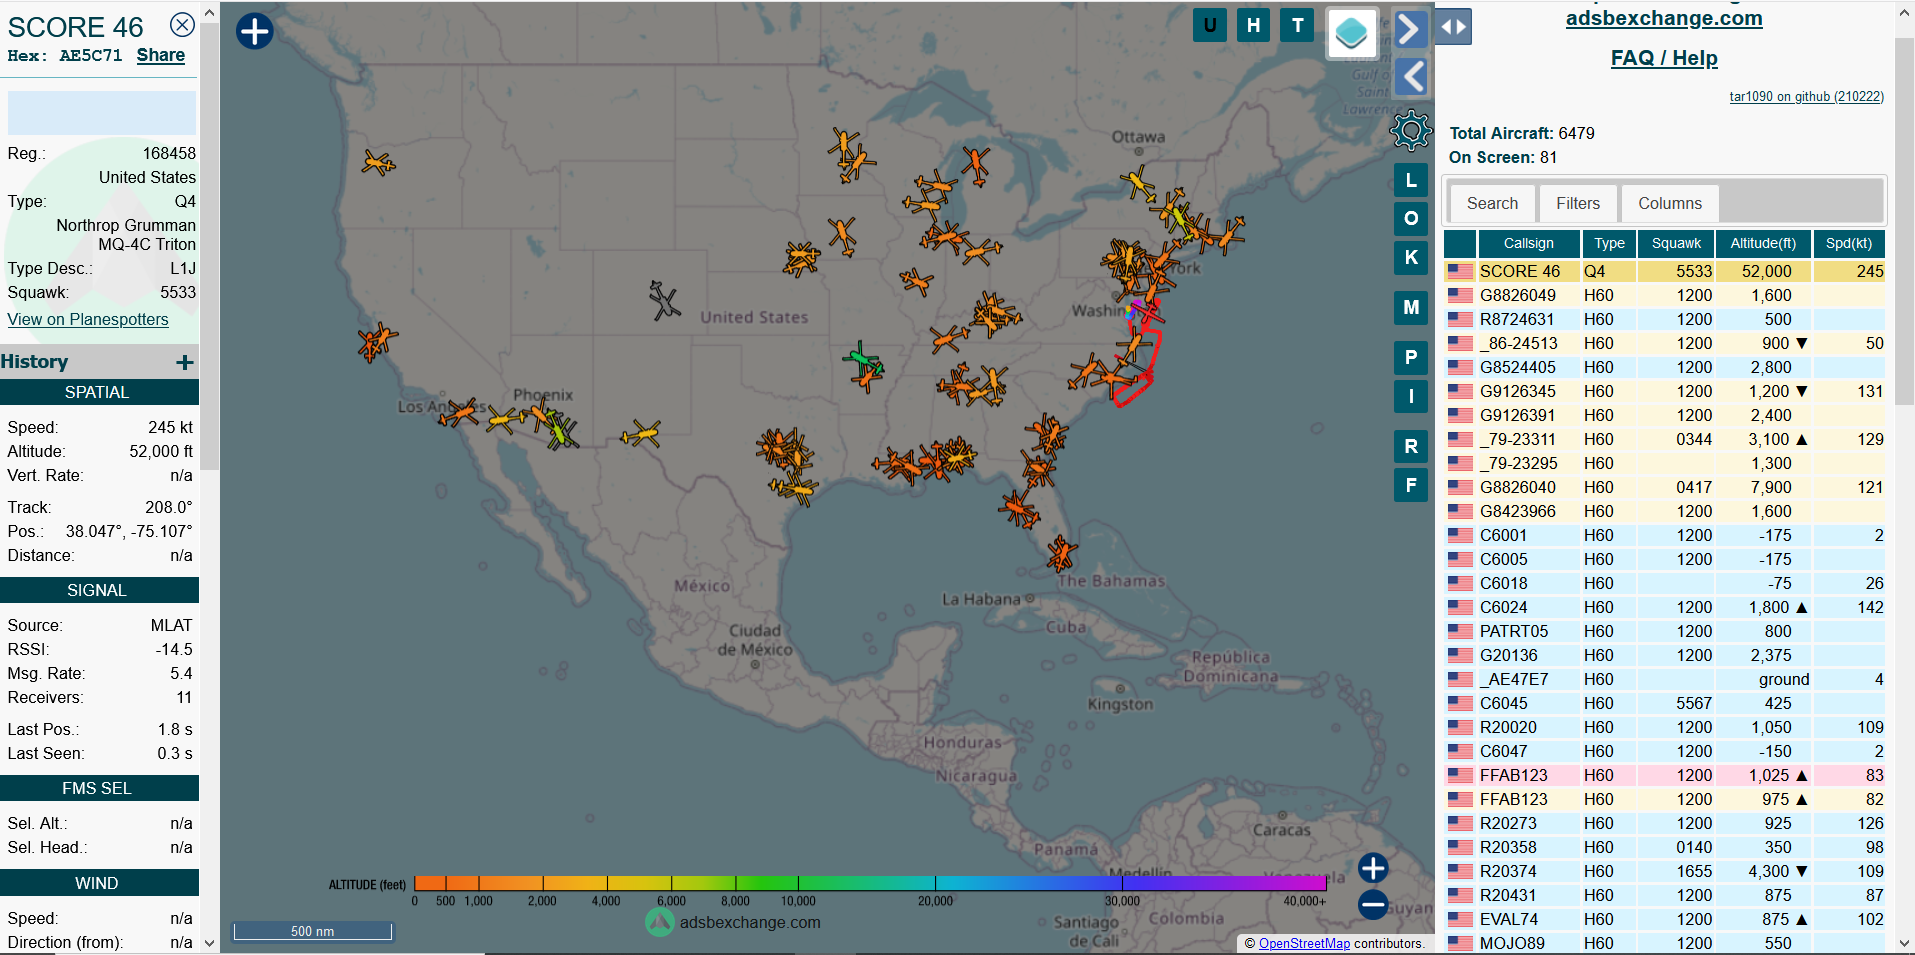
Task: Select EVAL74 row in aircraft table
Action: point(1665,919)
